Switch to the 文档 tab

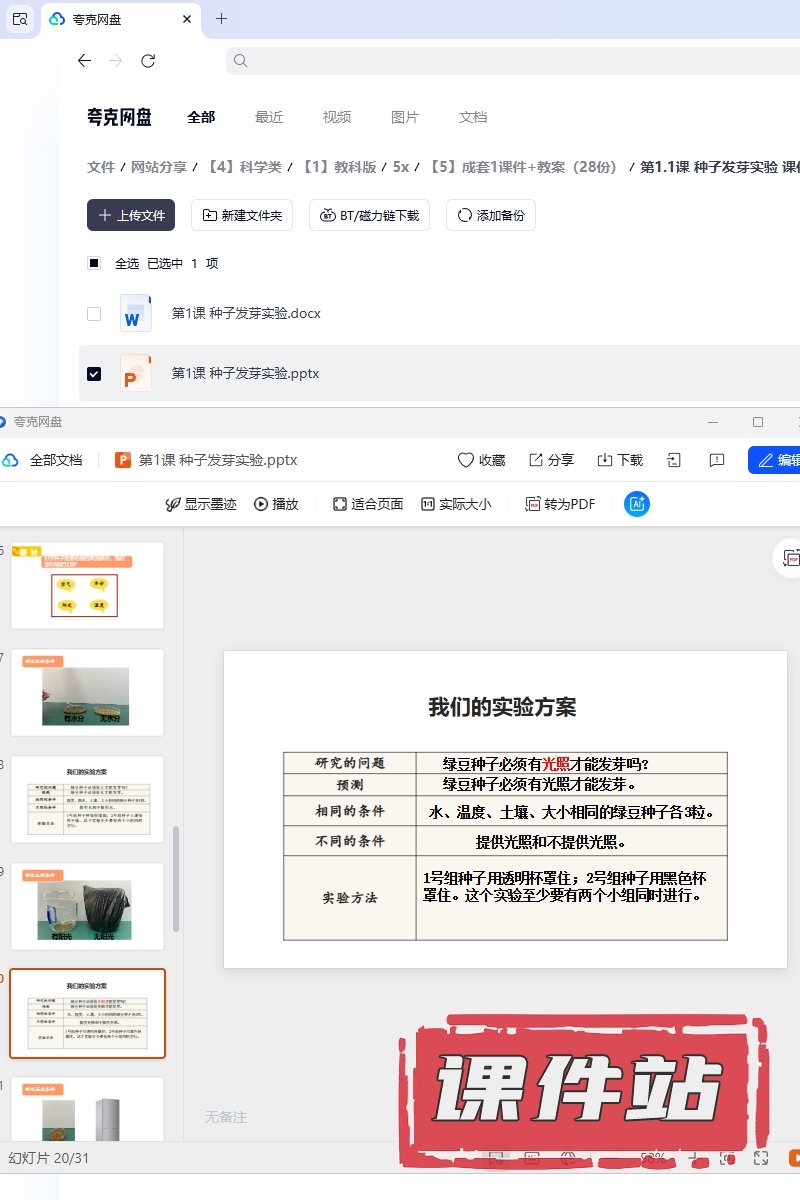click(x=473, y=117)
